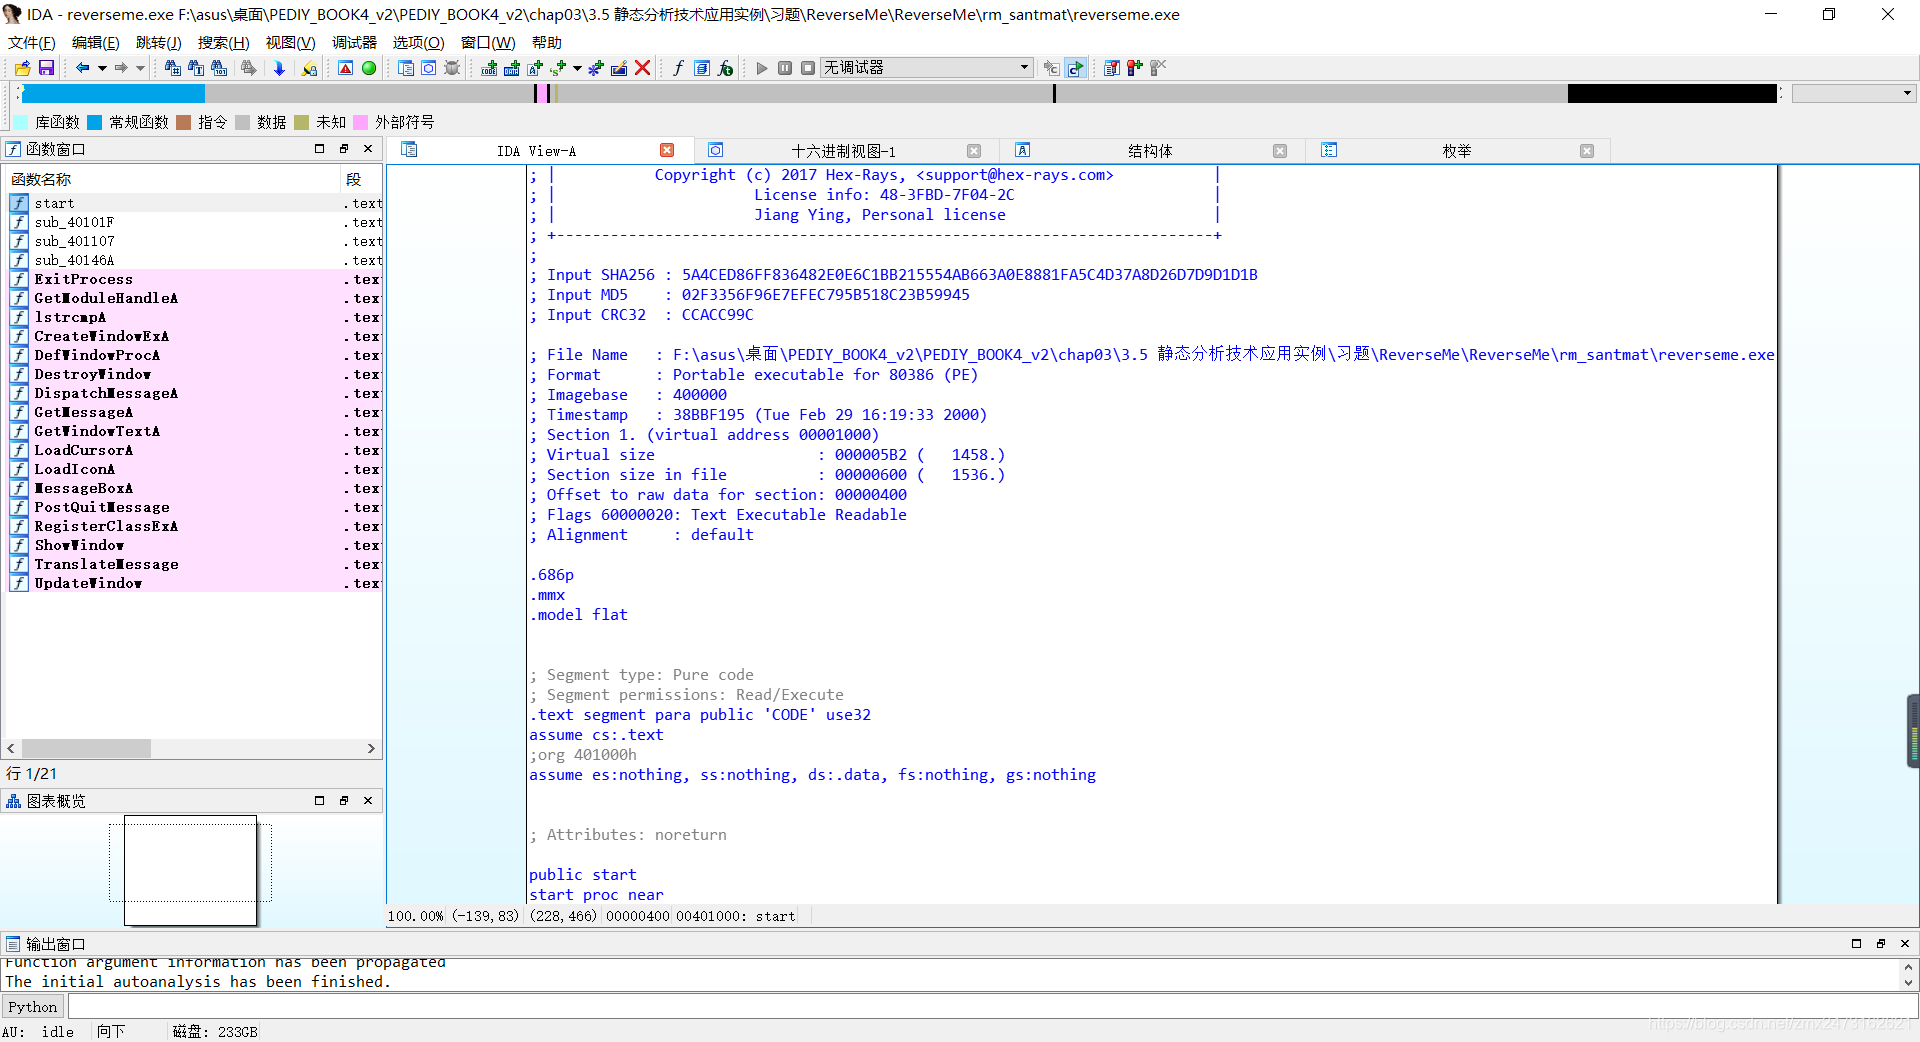Open the 帮助 menu
This screenshot has width=1920, height=1042.
546,42
